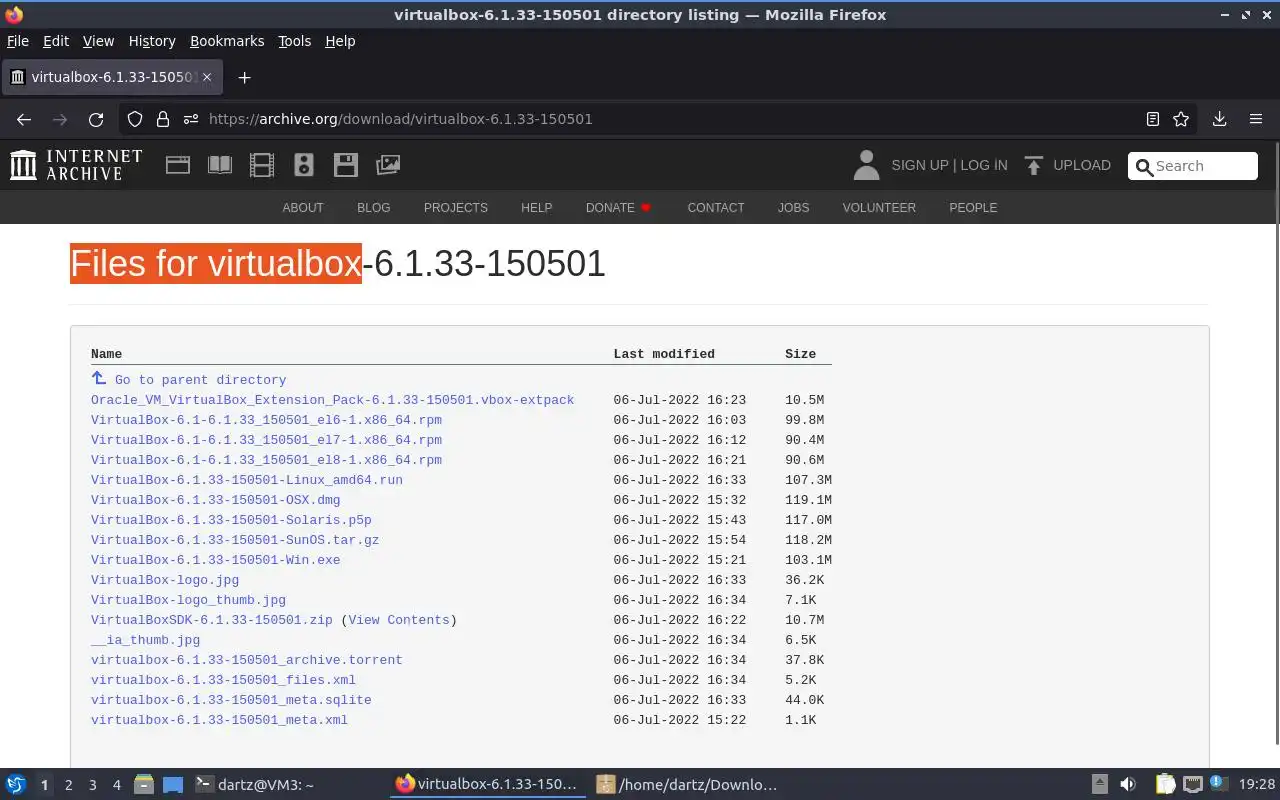Click the Internet Archive logo
1280x800 pixels.
[76, 165]
